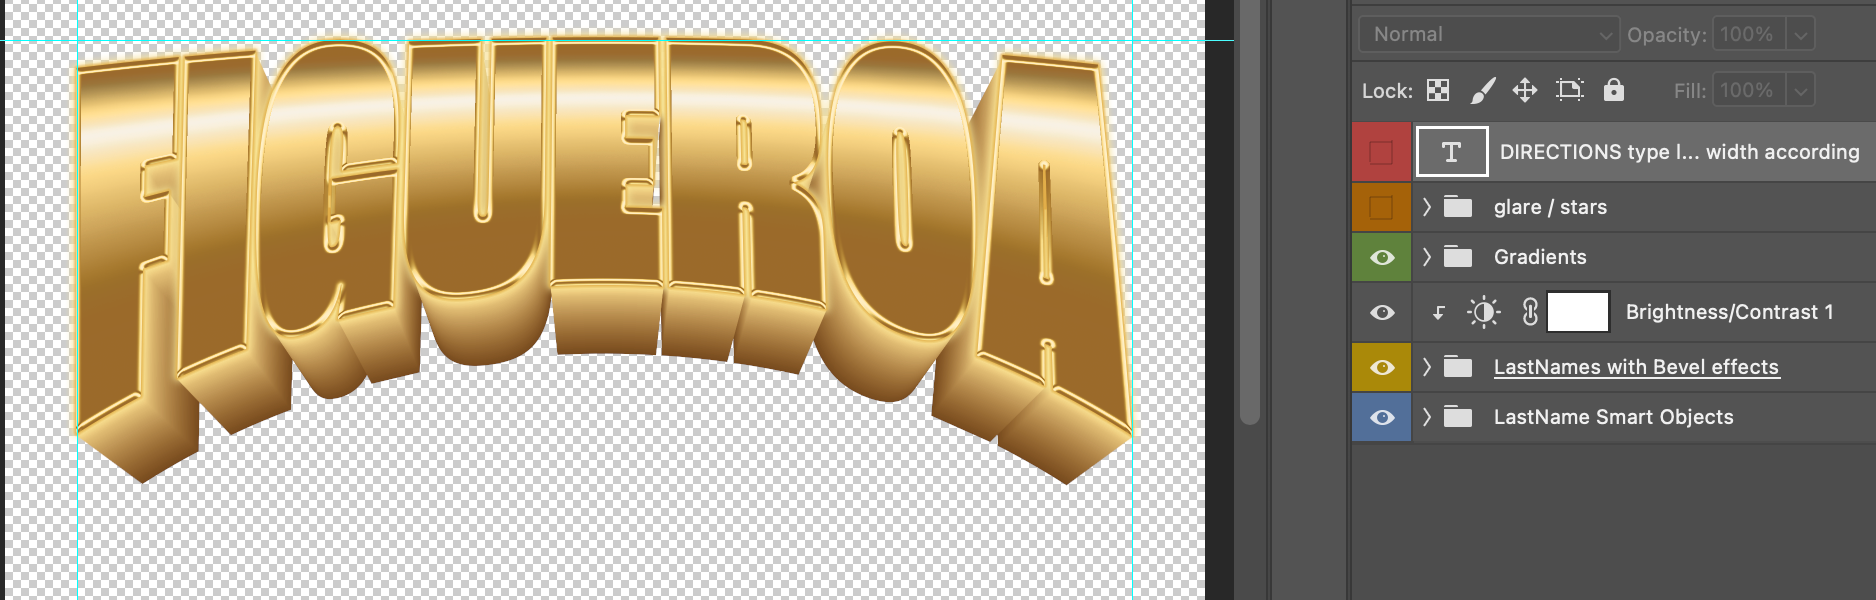1876x600 pixels.
Task: Hide the Gradients group
Action: pyautogui.click(x=1382, y=257)
